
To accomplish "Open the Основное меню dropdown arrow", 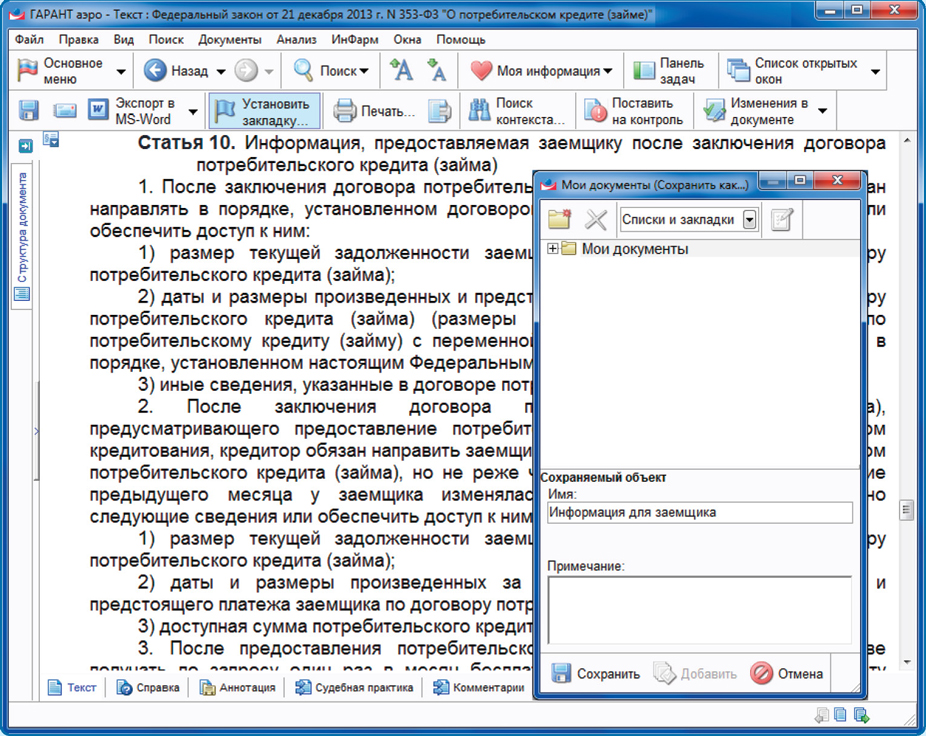I will click(x=121, y=72).
